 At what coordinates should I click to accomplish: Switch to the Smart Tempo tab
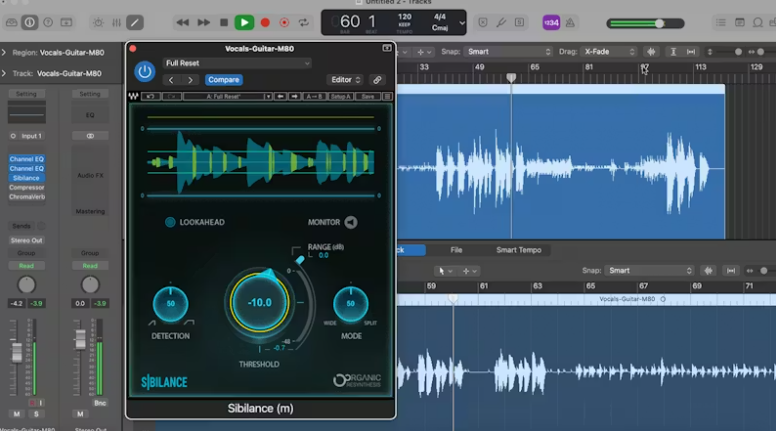pos(519,250)
